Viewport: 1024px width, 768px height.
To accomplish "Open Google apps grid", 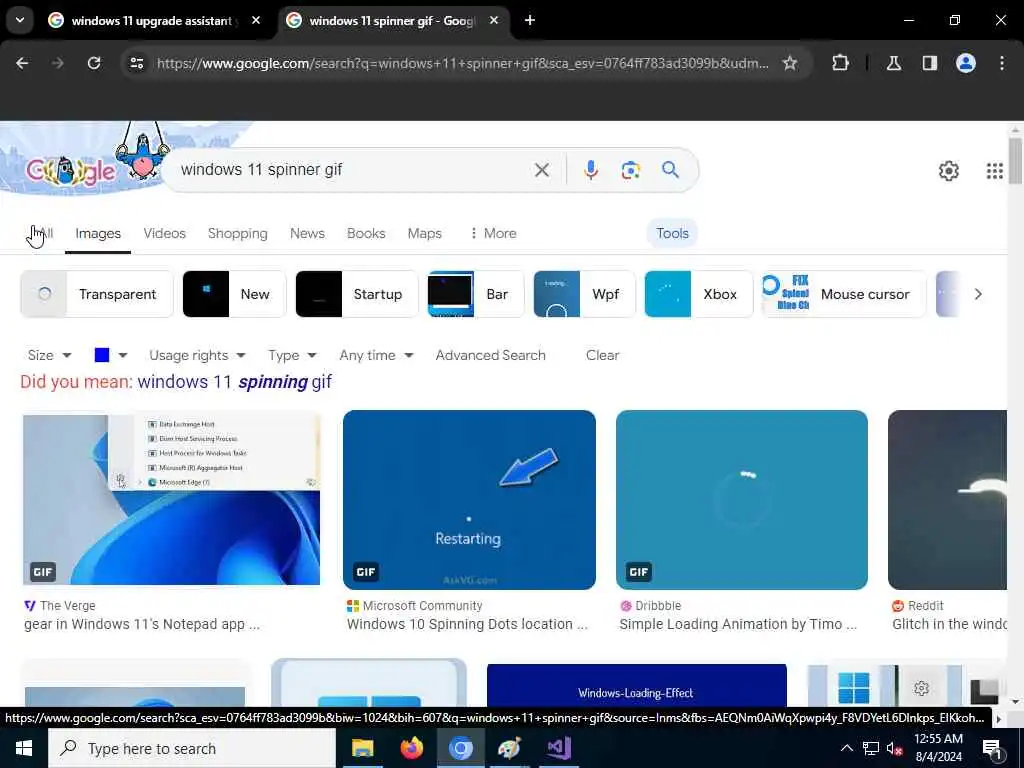I will (x=995, y=170).
